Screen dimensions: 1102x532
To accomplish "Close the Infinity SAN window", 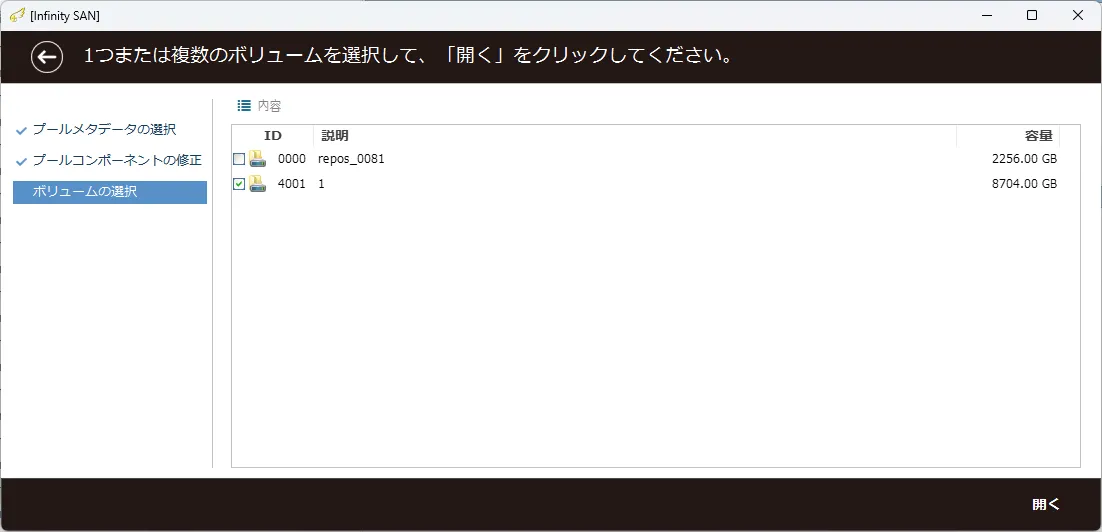I will tap(1077, 15).
